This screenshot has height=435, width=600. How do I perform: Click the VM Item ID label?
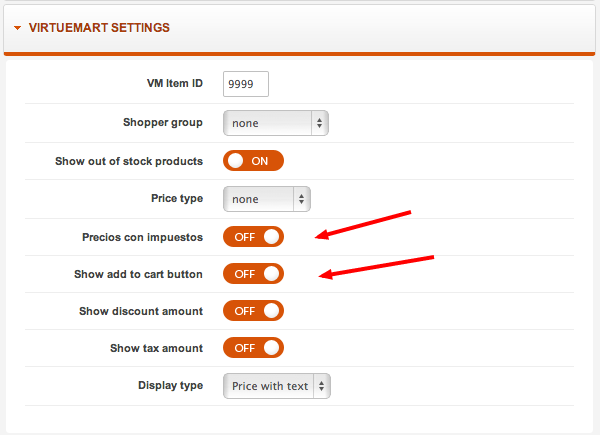(174, 83)
